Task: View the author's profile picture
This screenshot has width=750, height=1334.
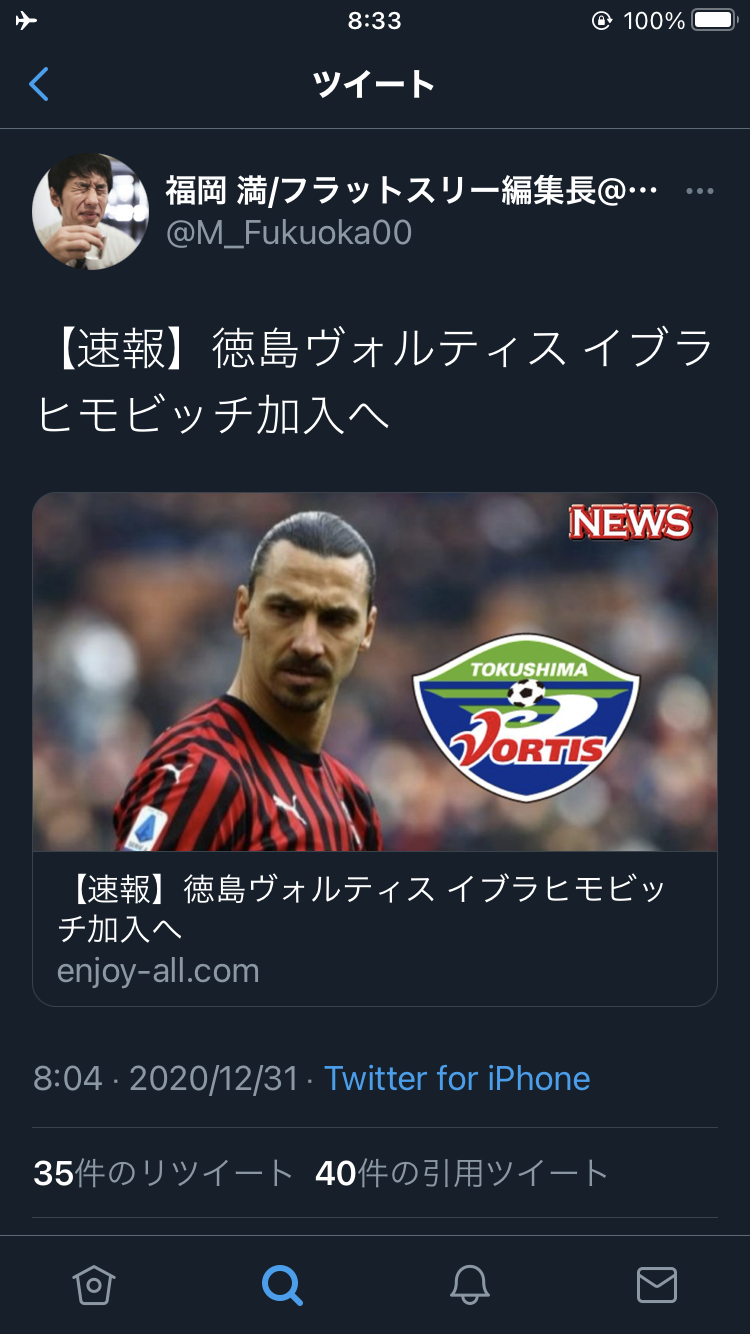Action: (x=91, y=211)
